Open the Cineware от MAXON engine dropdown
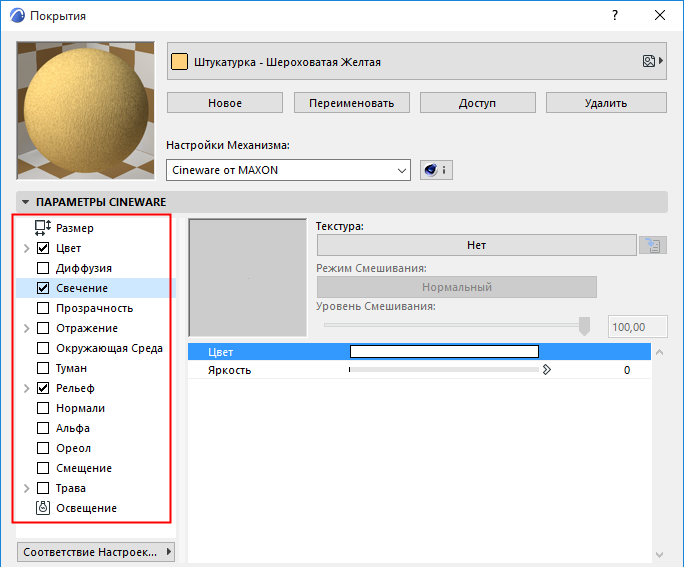Image resolution: width=684 pixels, height=567 pixels. 288,170
